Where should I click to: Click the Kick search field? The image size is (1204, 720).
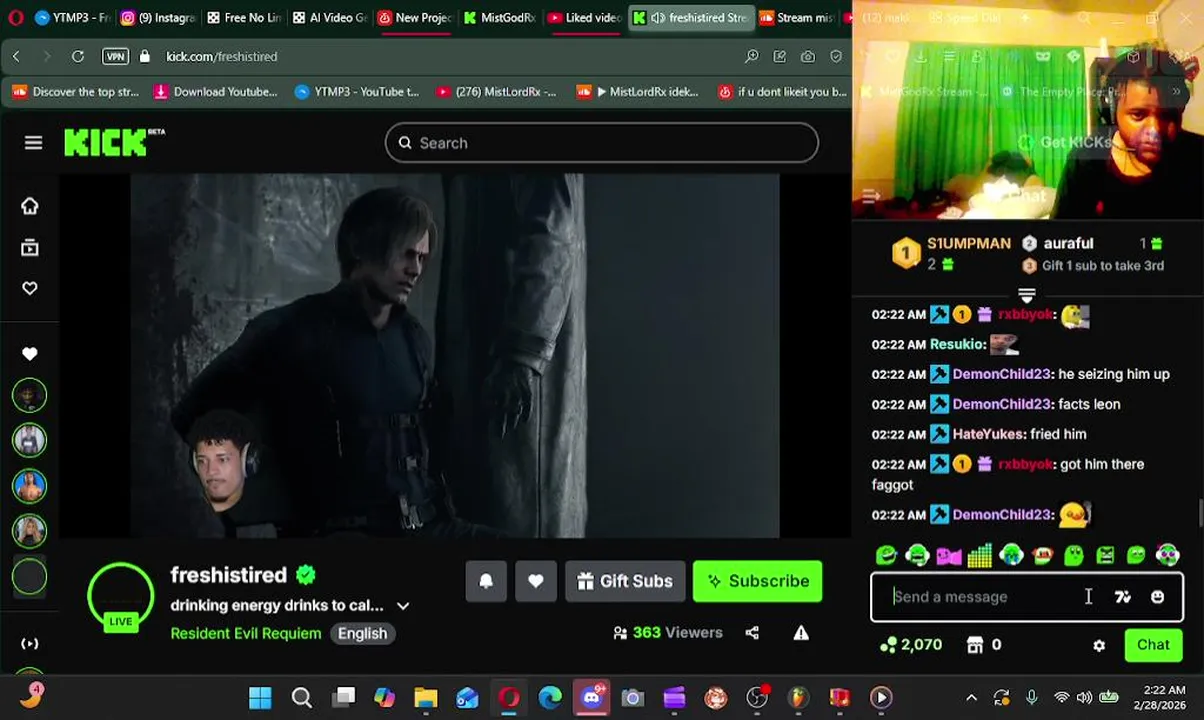click(601, 143)
